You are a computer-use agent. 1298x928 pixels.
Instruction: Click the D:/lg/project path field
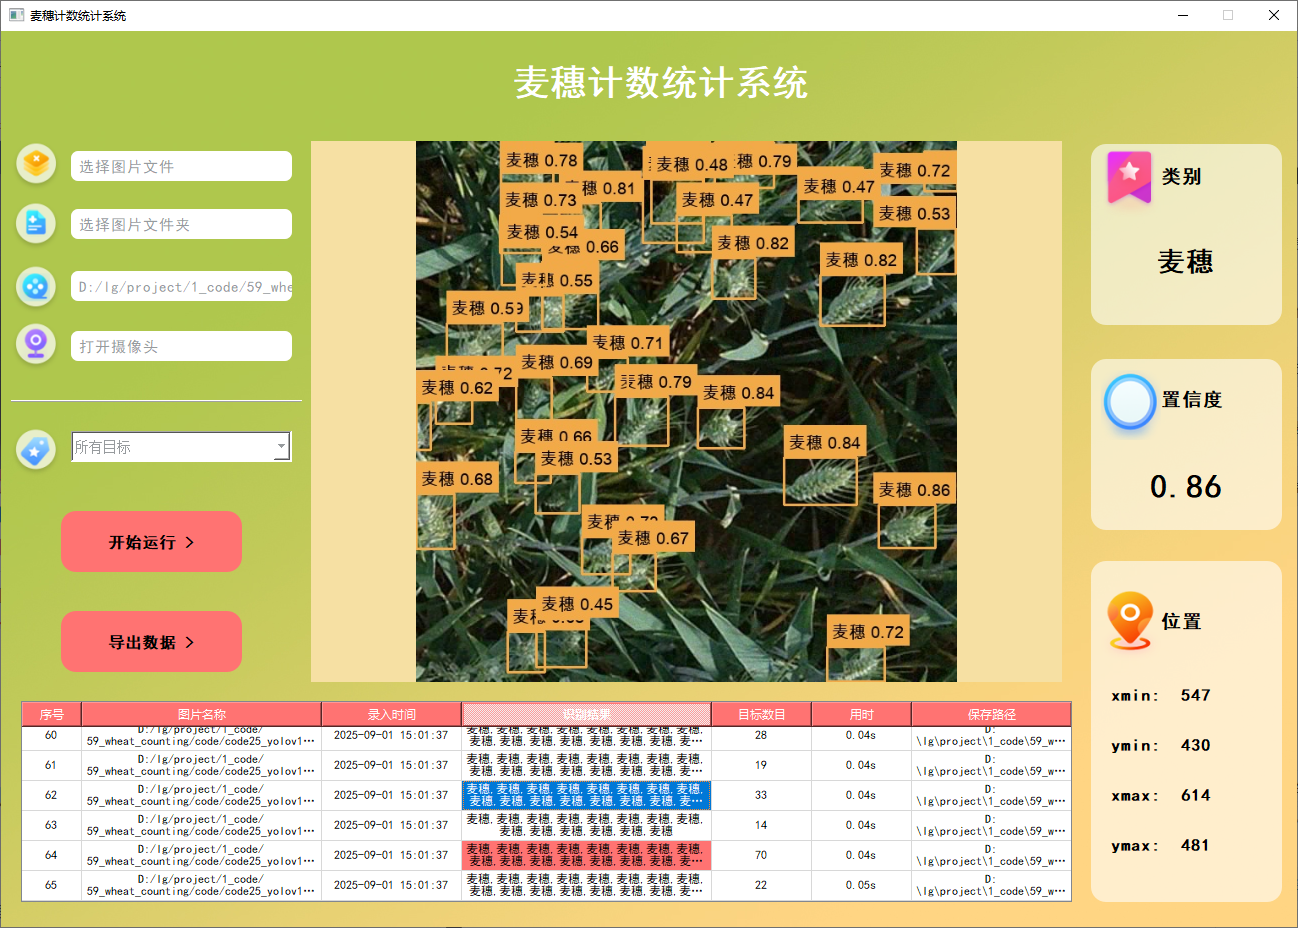pos(181,286)
